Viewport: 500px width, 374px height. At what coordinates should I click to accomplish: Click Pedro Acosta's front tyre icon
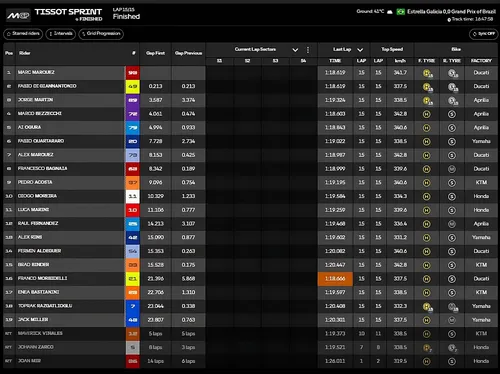click(x=426, y=183)
